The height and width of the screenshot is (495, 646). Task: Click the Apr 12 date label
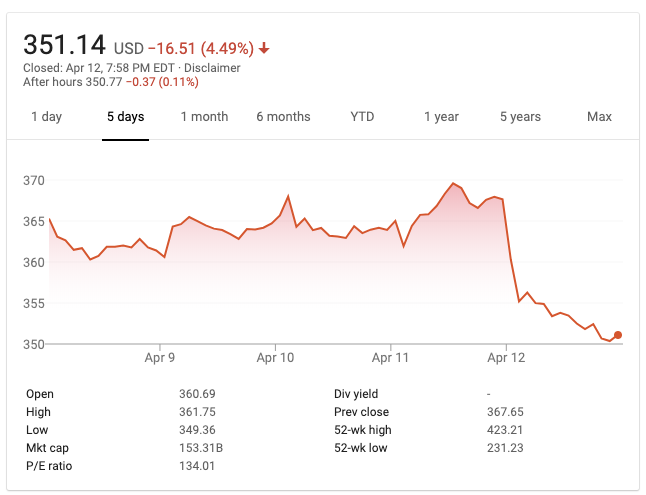tap(506, 357)
